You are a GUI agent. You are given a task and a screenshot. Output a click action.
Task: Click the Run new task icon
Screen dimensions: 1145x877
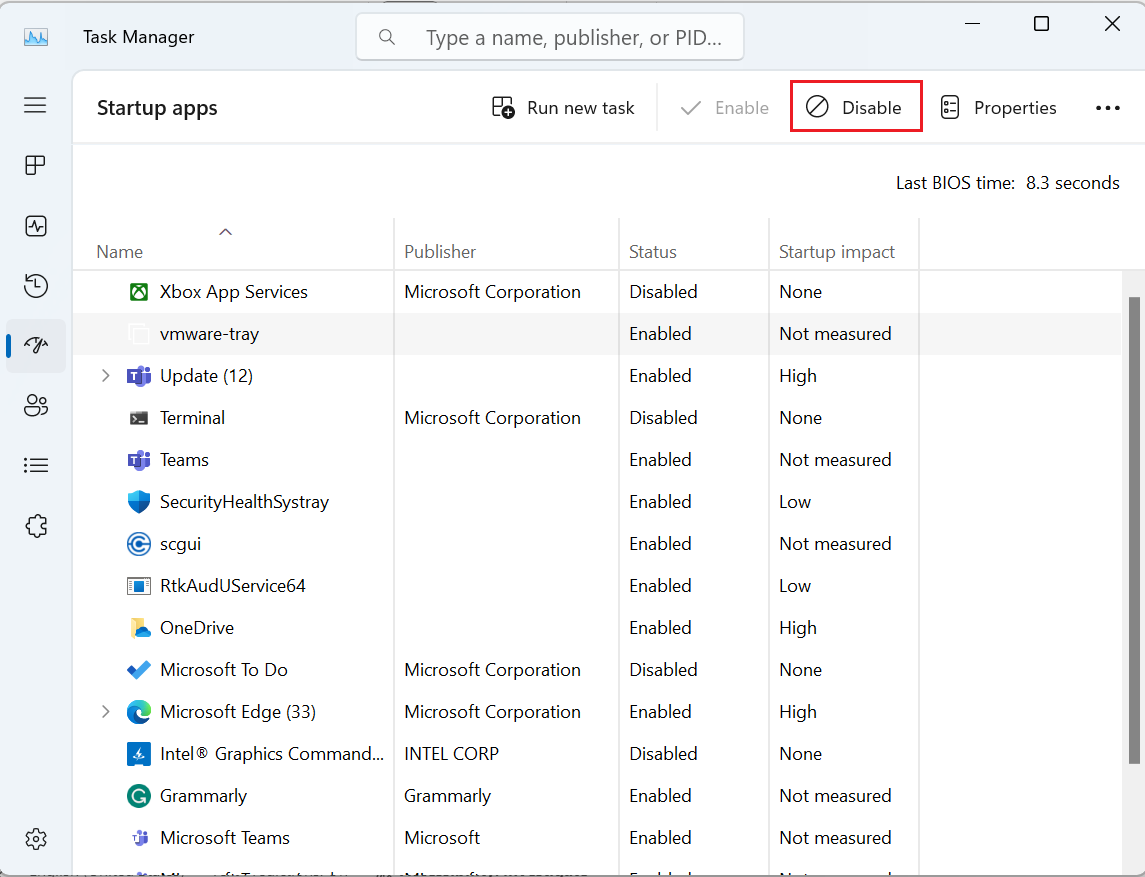point(500,107)
